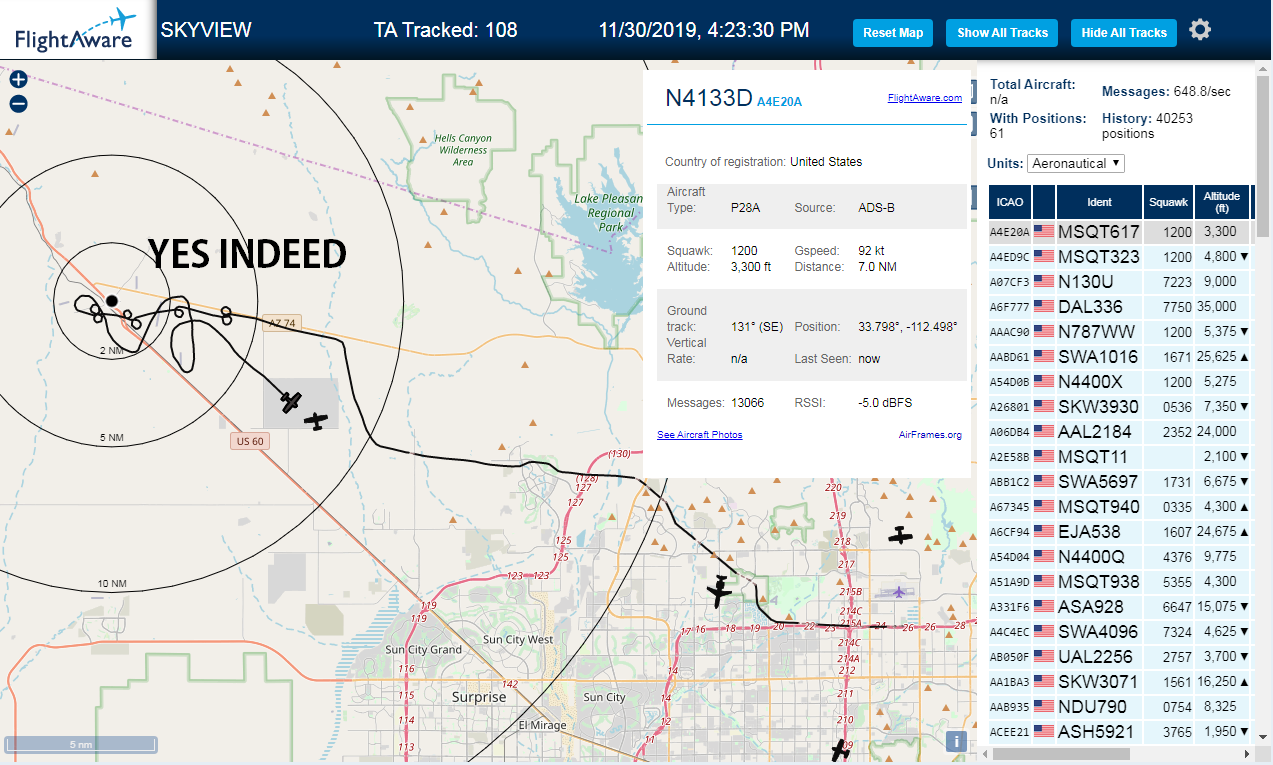
Task: Click the N4133D title in the aircraft panel
Action: click(x=708, y=97)
